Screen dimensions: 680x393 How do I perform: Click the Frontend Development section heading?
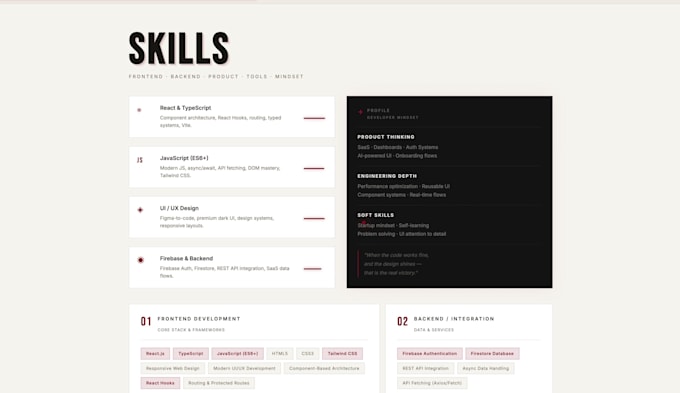[199, 319]
